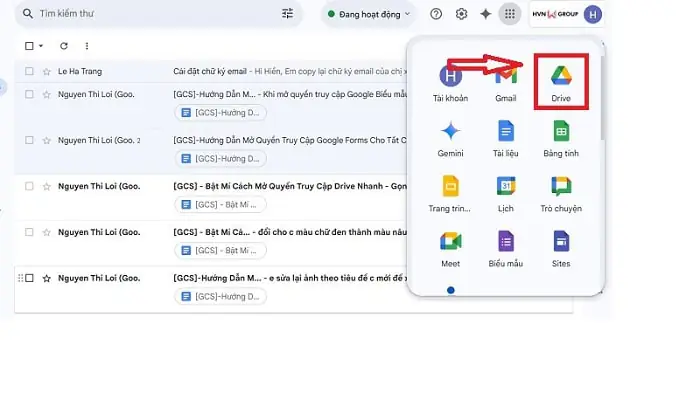Star the 'Hướng Dẫn Mở Quyền Truy Cập Google Forms' email

46,140
